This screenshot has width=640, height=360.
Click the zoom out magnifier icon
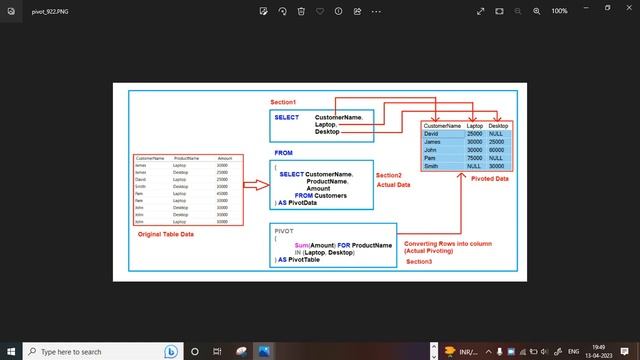coord(518,11)
